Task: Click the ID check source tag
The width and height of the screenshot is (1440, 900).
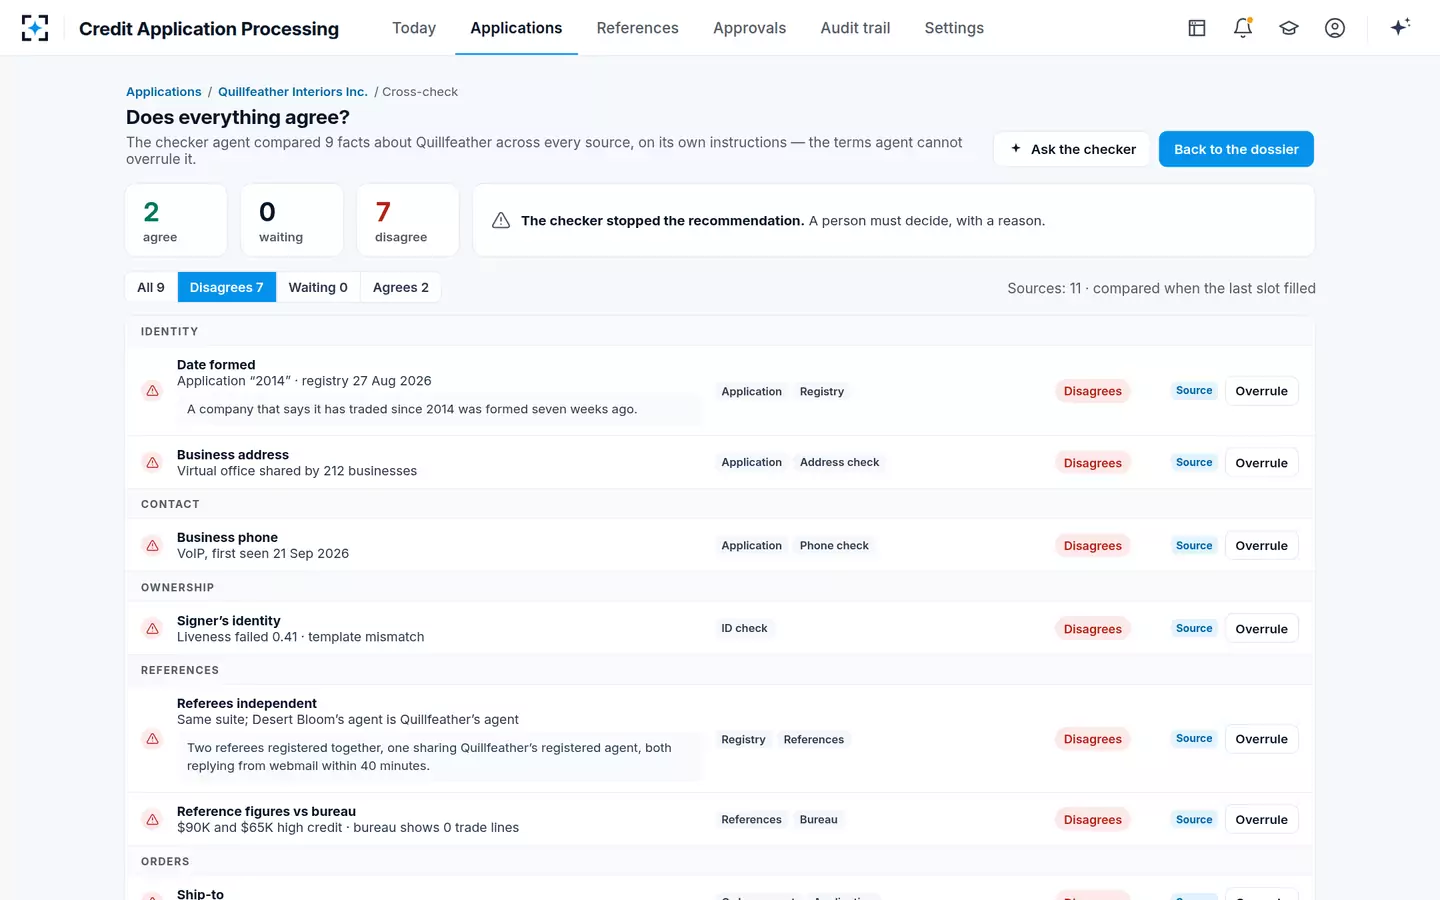Action: point(744,628)
